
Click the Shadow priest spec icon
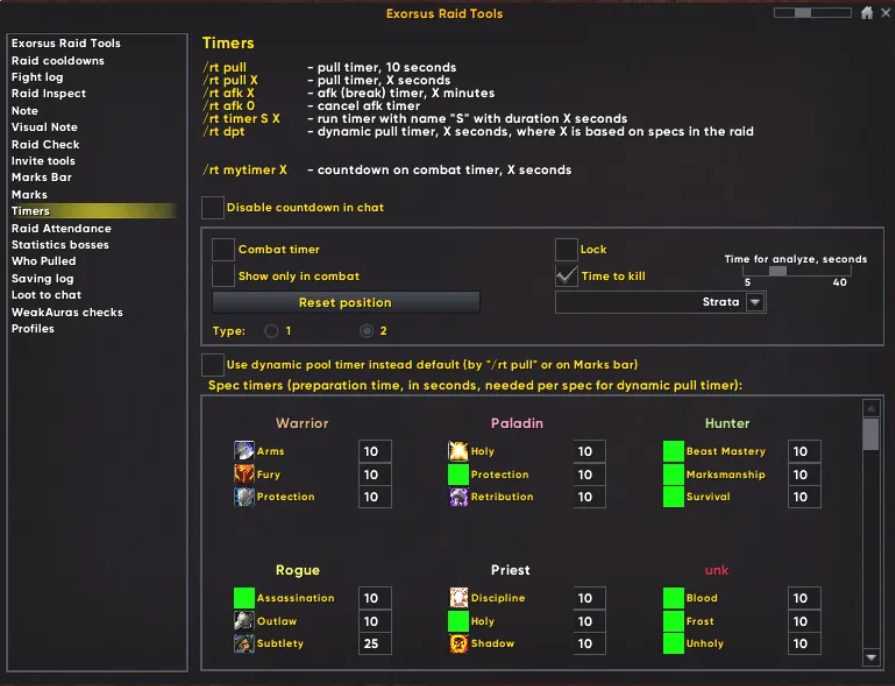[x=458, y=644]
